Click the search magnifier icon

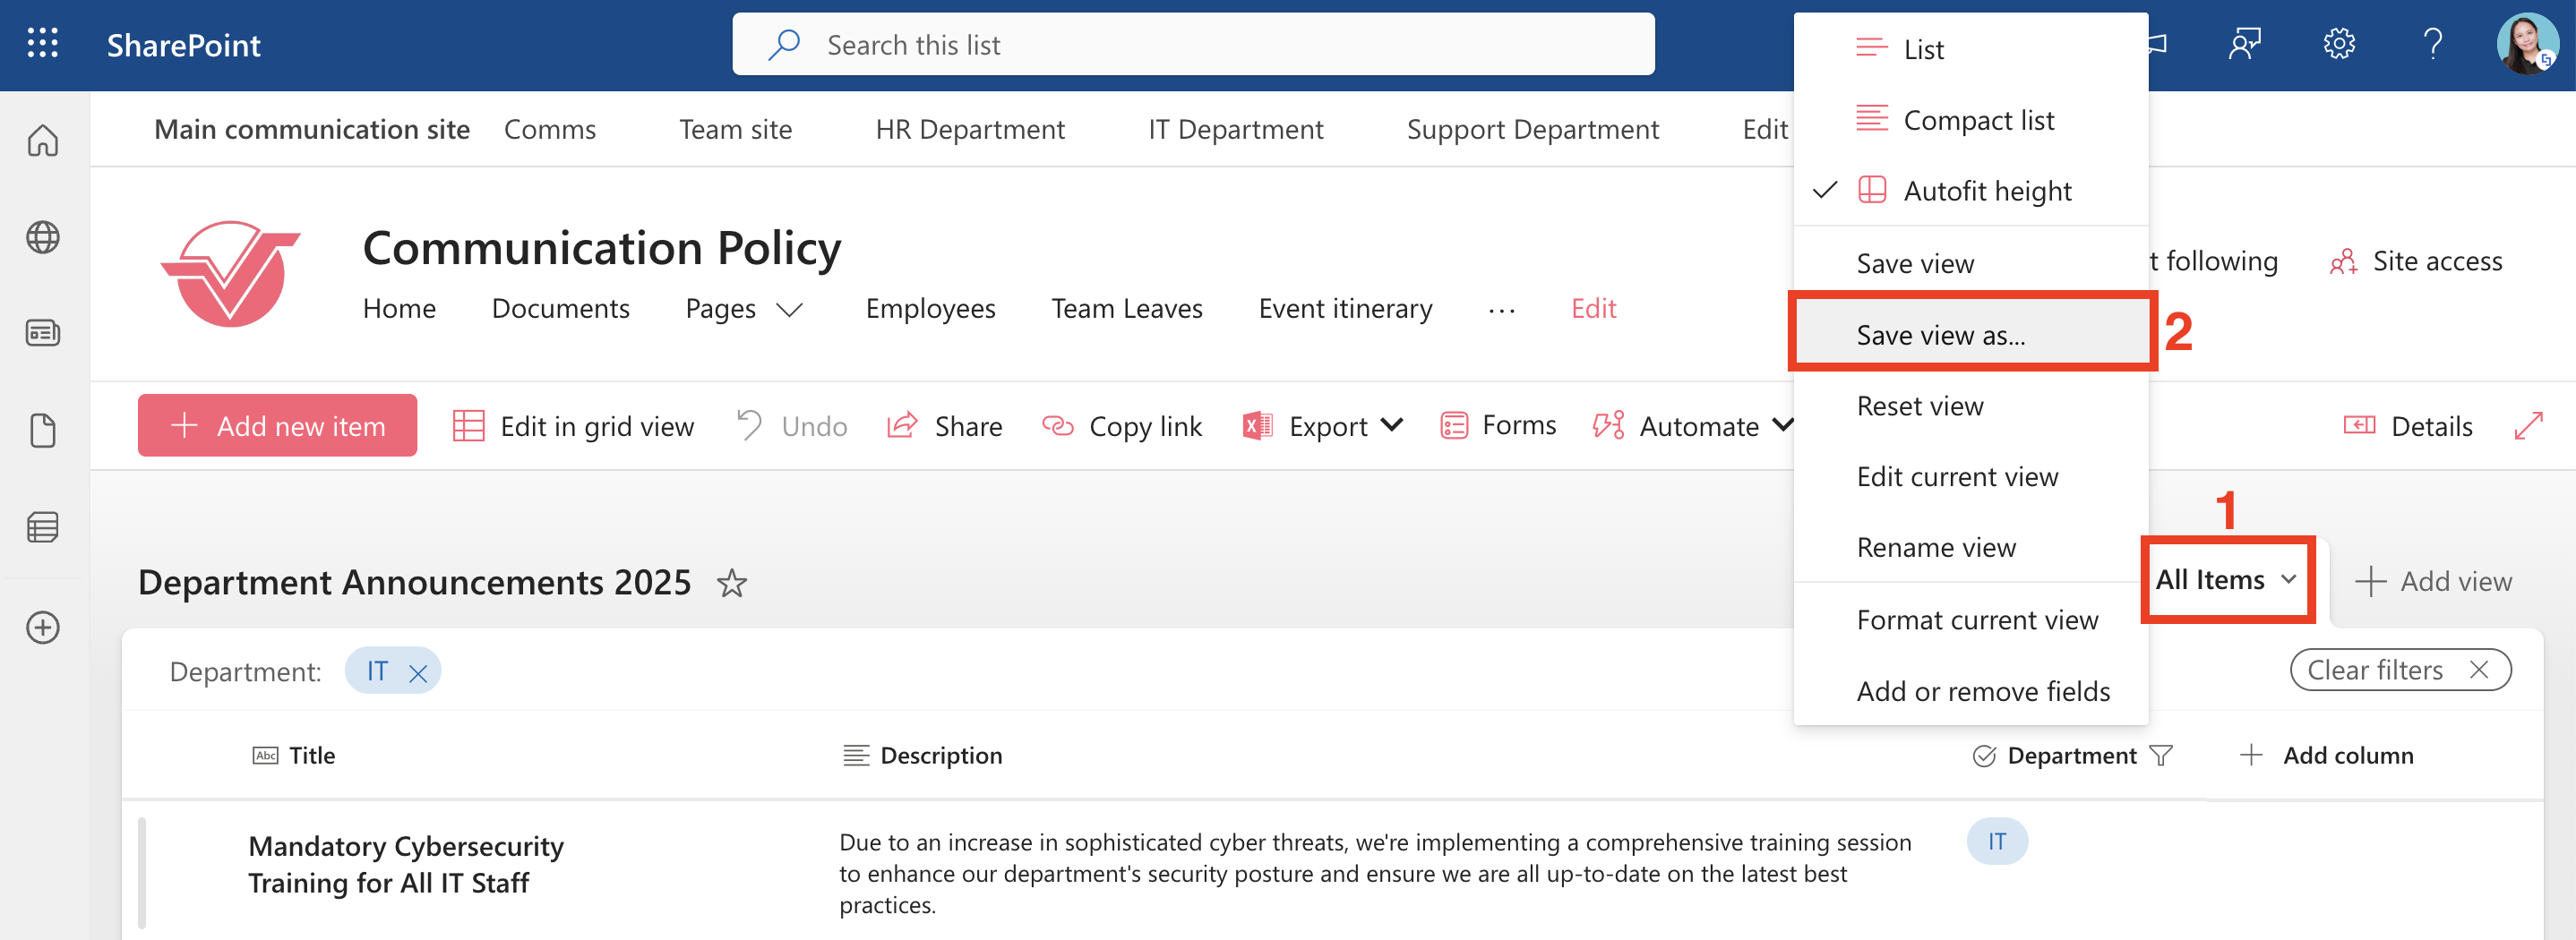(783, 44)
